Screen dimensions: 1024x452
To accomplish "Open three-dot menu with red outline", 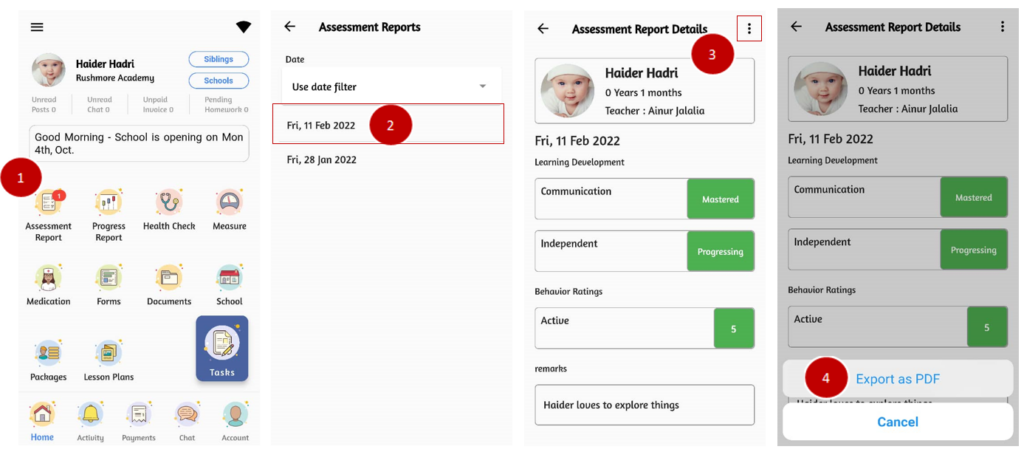I will (x=749, y=29).
